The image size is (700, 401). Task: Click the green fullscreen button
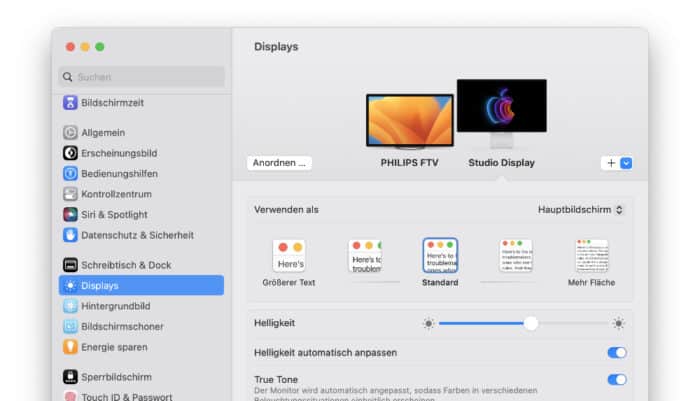point(100,47)
